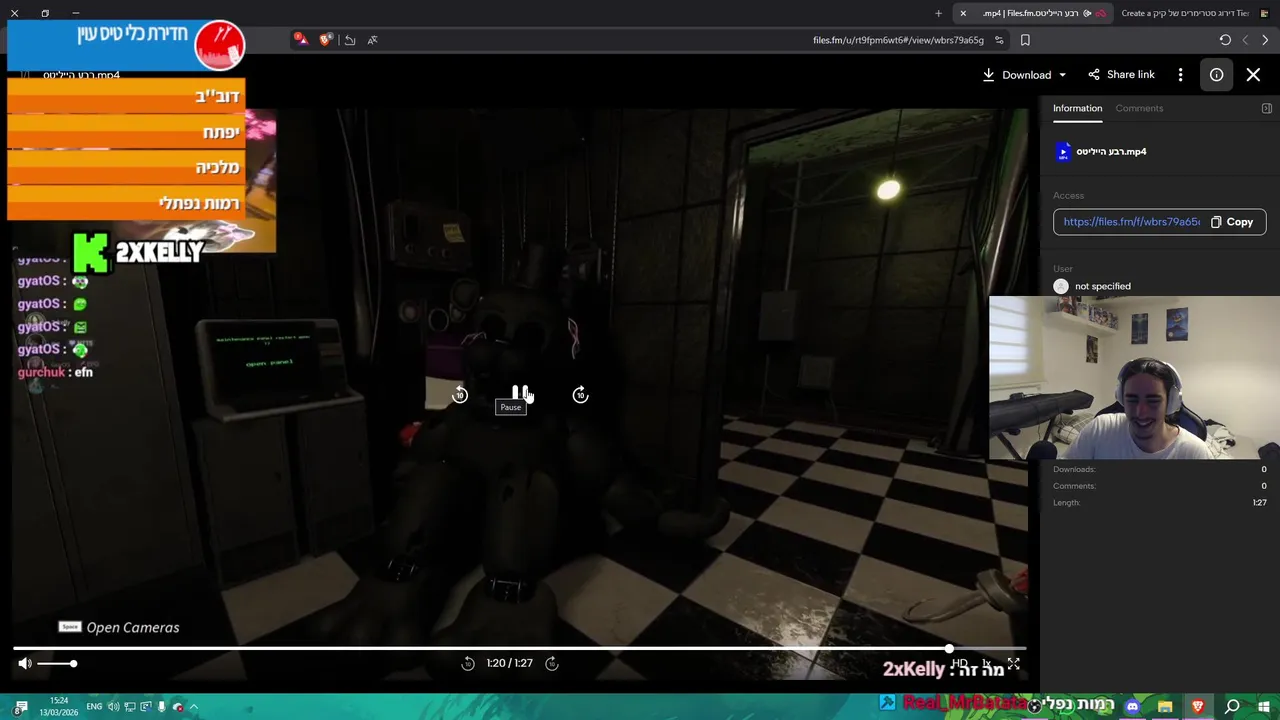Toggle the information panel icon

pyautogui.click(x=1216, y=75)
